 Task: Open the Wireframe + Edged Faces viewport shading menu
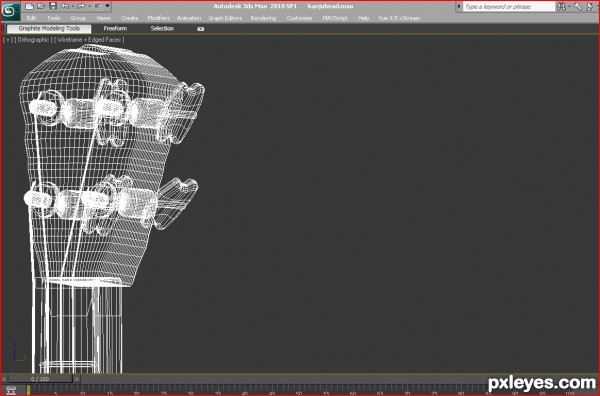point(89,39)
